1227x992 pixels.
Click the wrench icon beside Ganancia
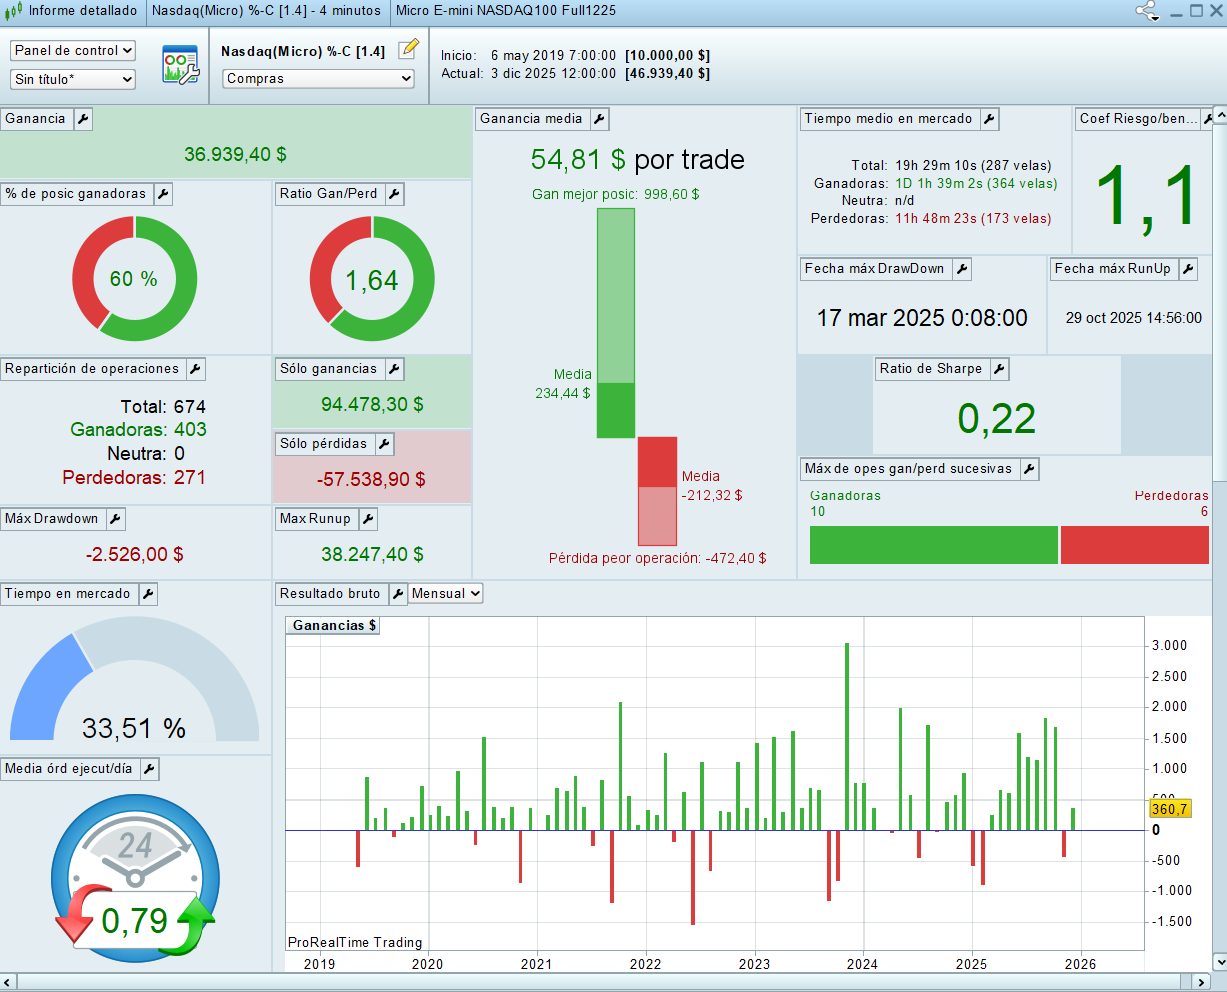[83, 119]
